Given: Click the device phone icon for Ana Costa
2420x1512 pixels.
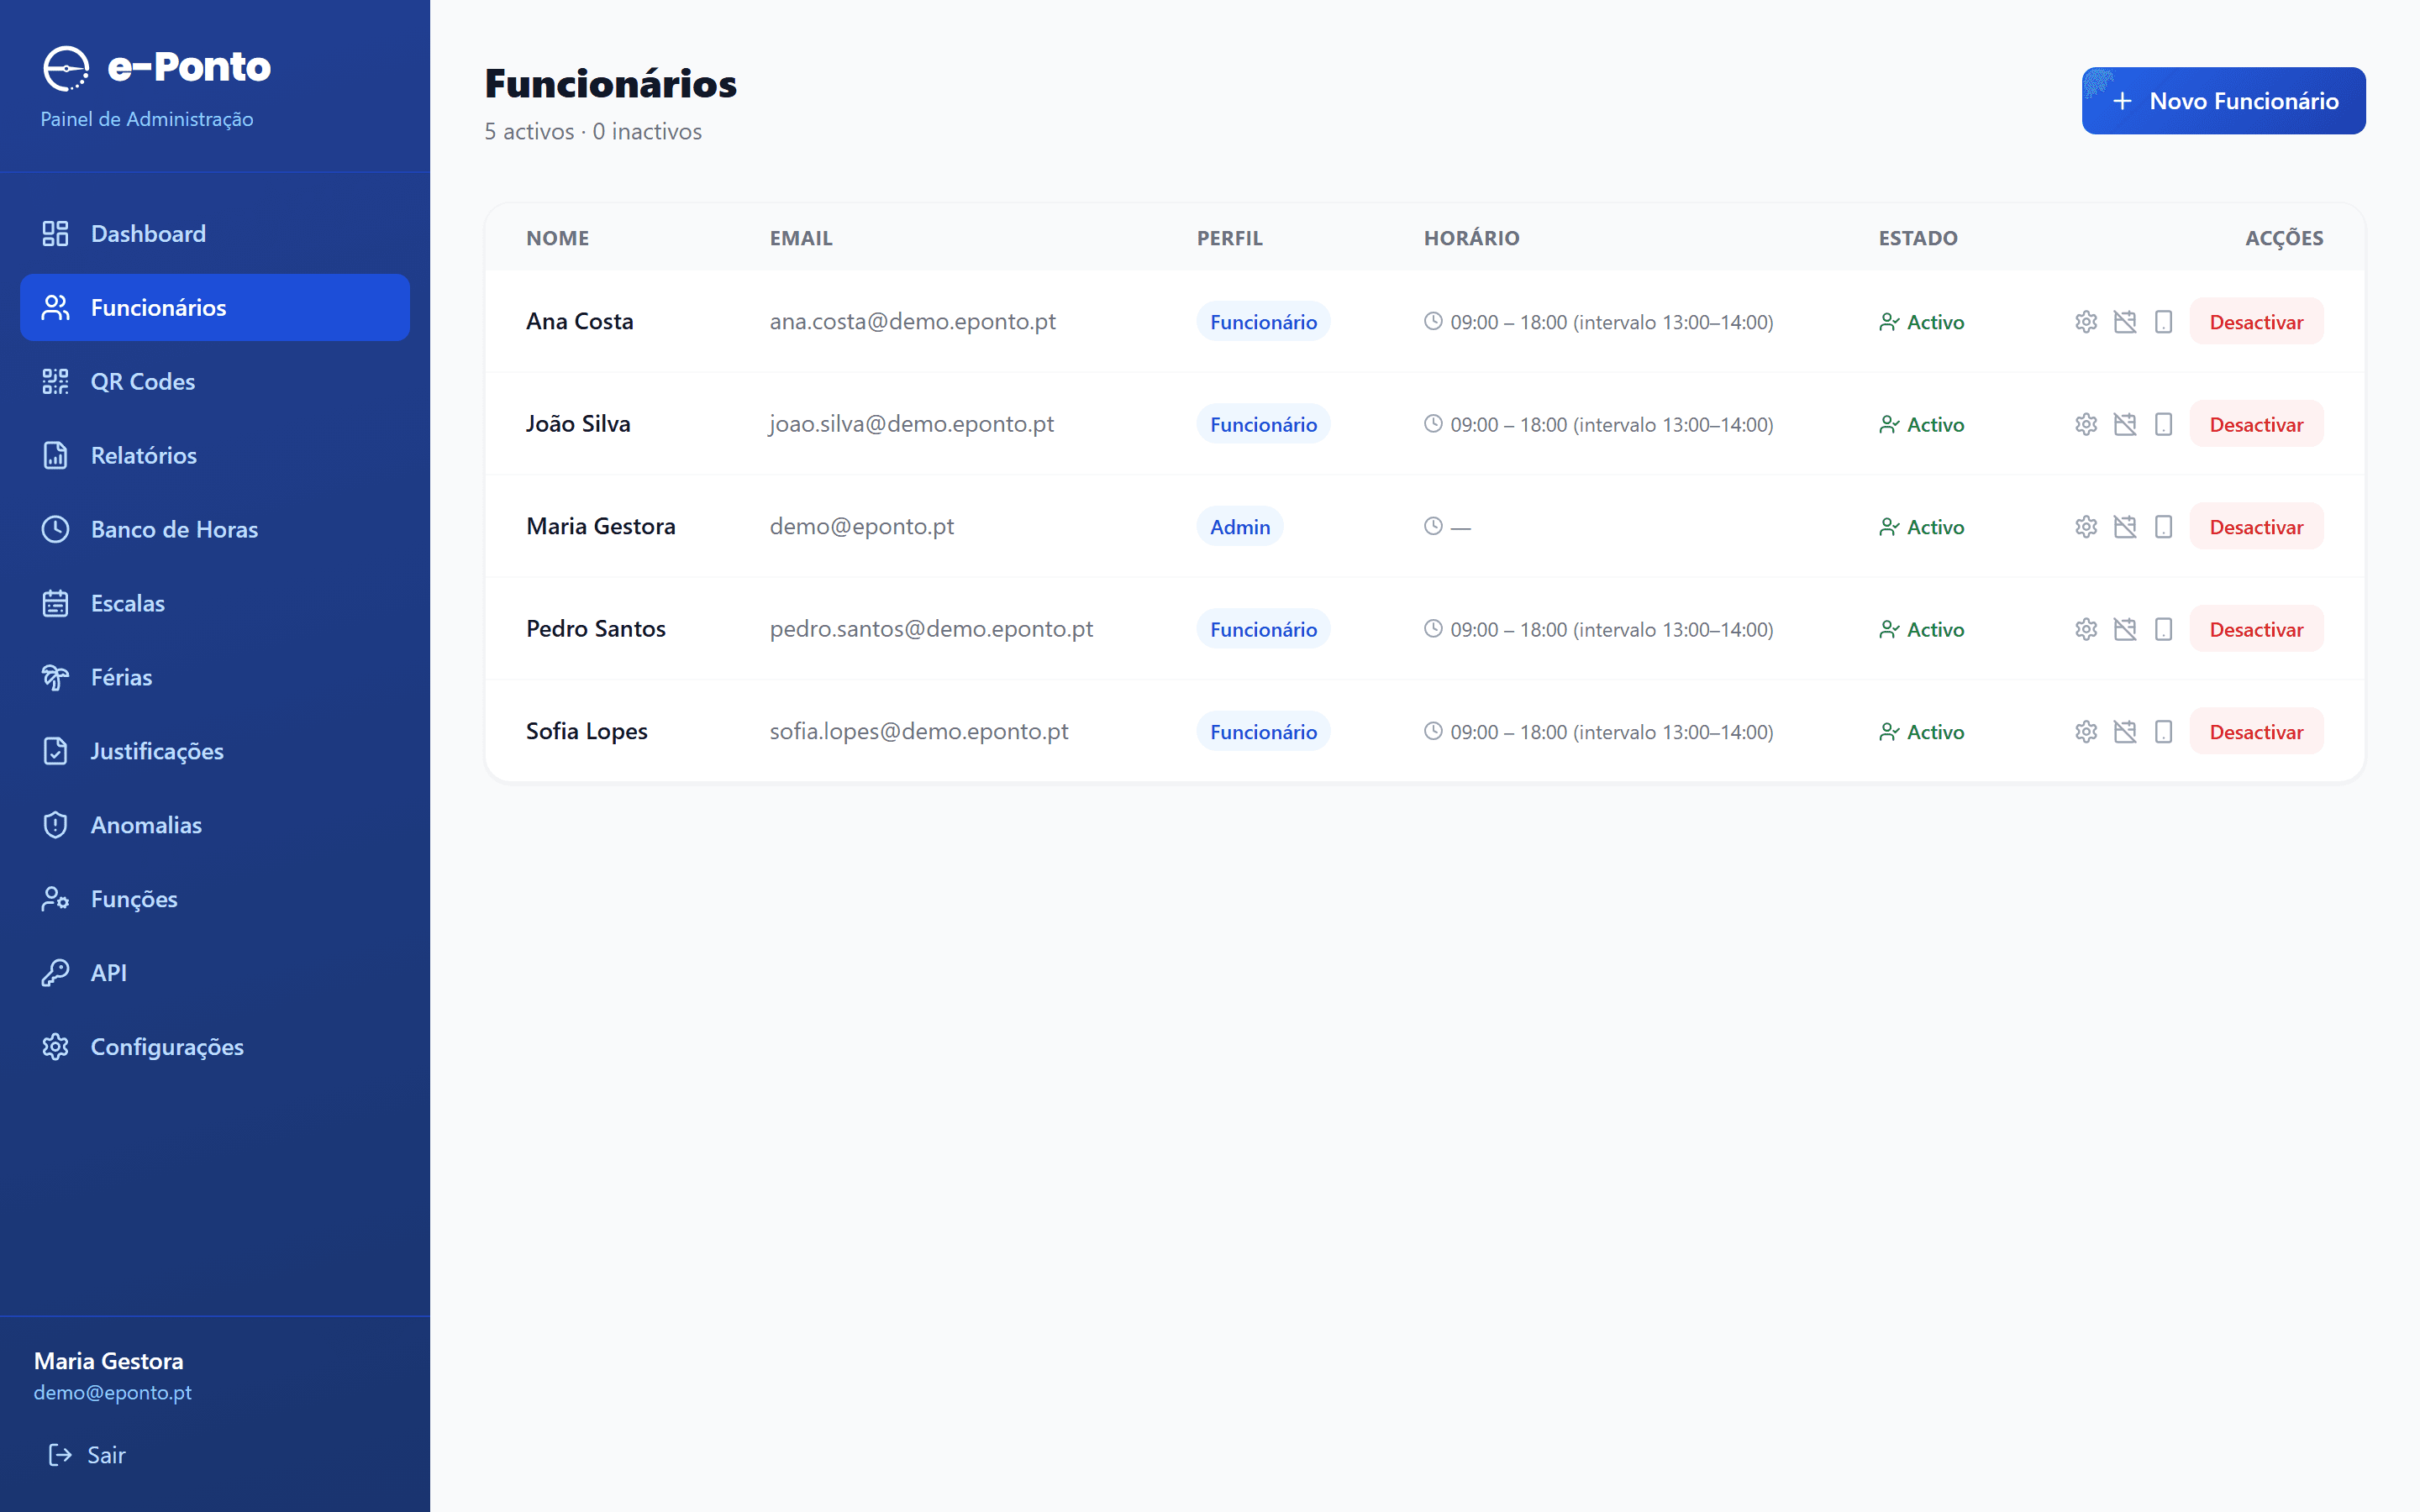Looking at the screenshot, I should pos(2163,322).
